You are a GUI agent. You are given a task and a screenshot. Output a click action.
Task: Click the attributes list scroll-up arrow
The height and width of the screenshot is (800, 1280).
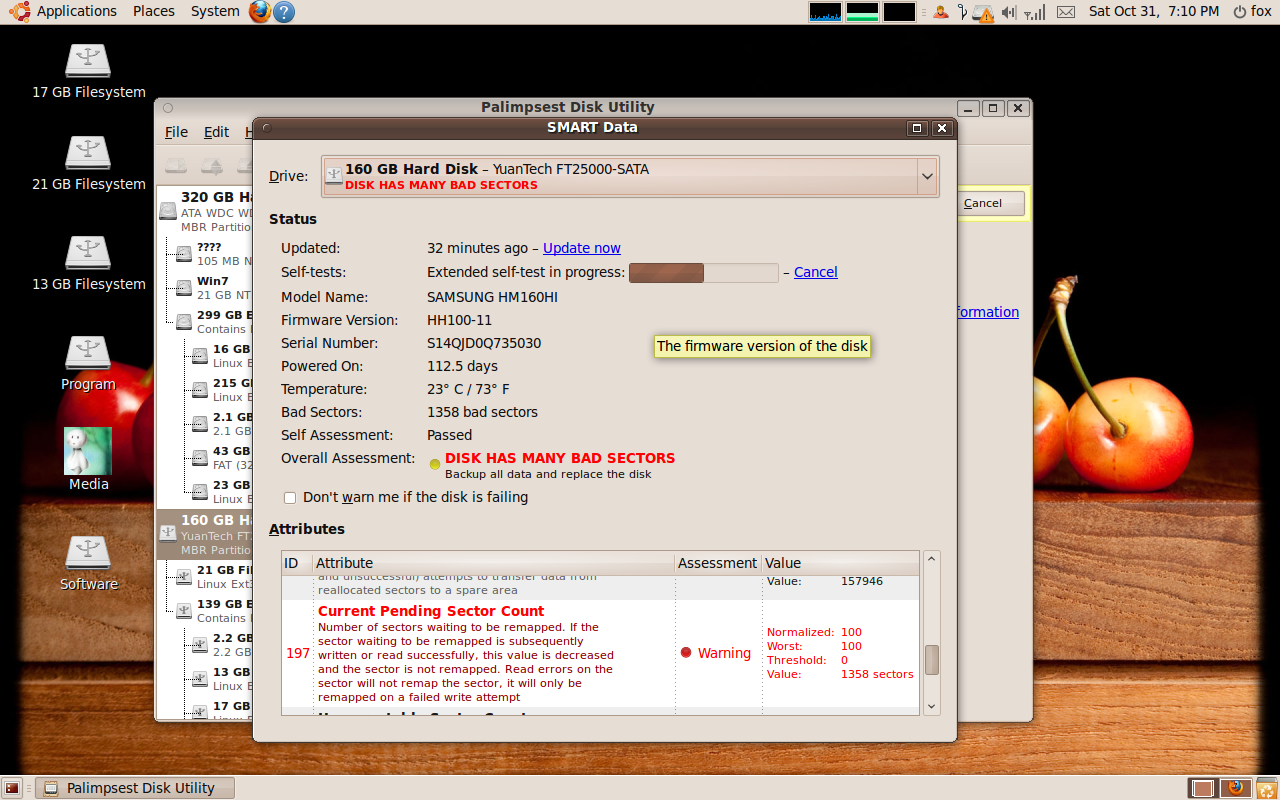point(932,560)
